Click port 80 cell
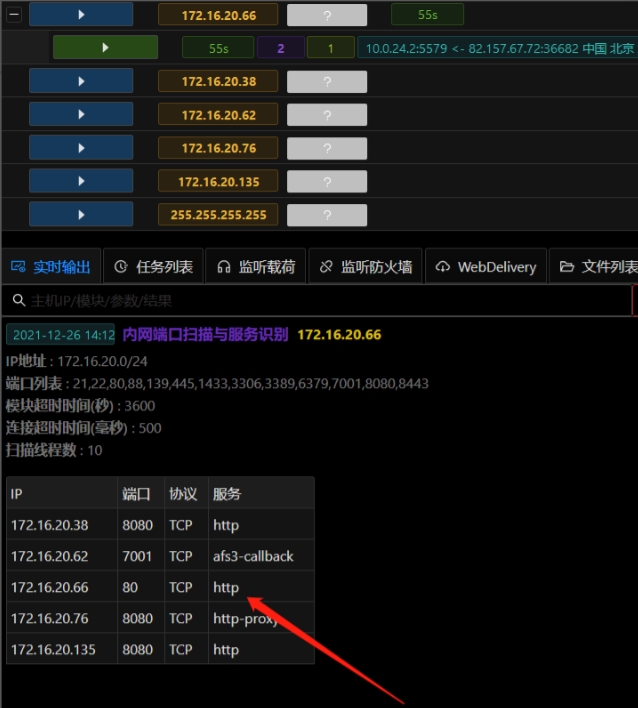This screenshot has height=708, width=638. [141, 587]
